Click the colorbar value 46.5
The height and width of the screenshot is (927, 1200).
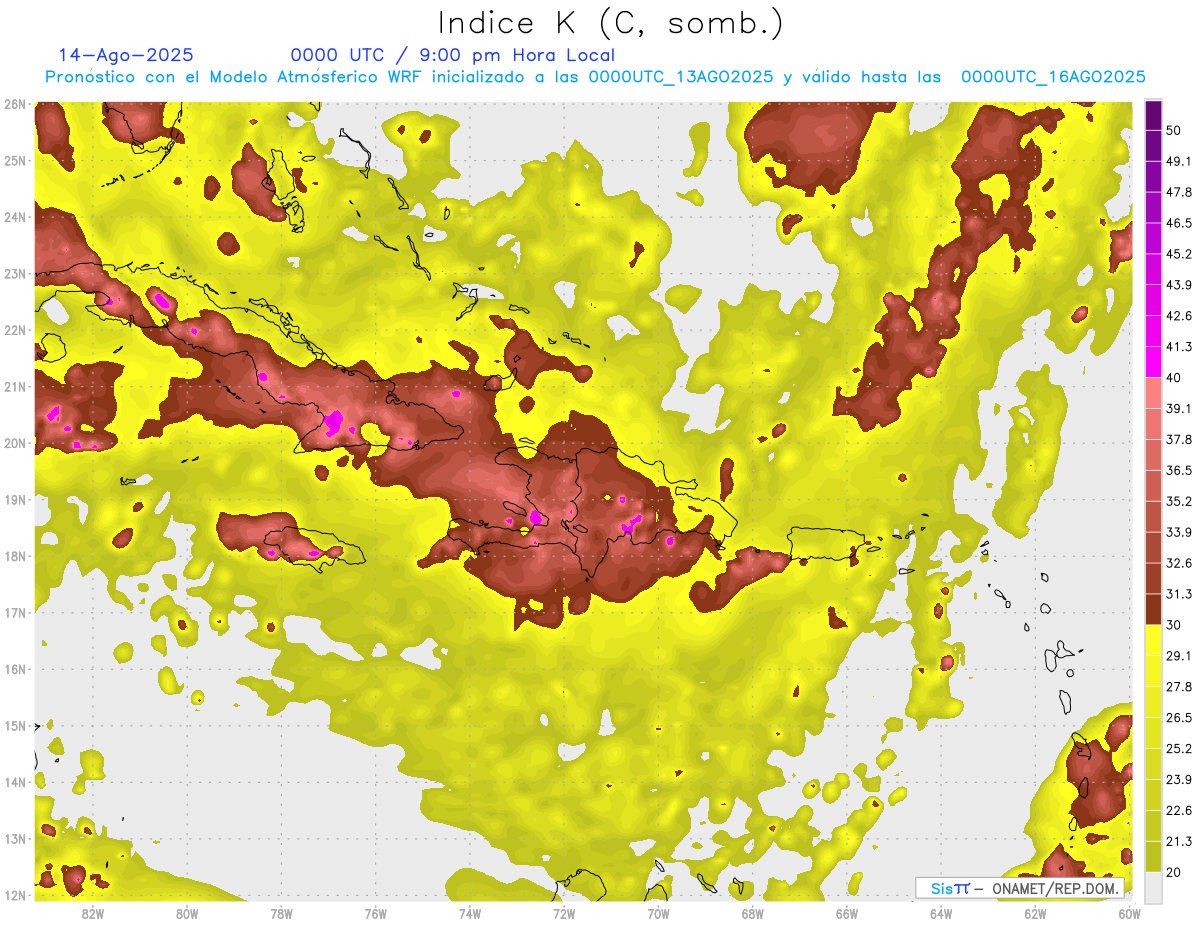click(1179, 223)
